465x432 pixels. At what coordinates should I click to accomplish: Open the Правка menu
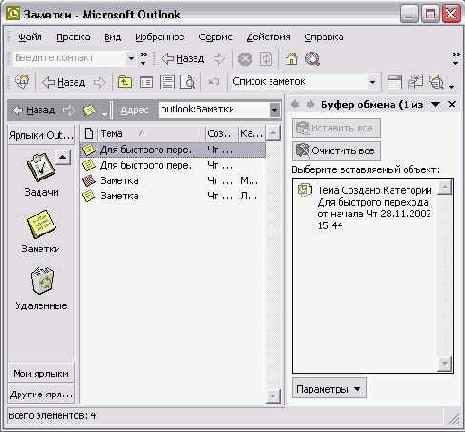(x=73, y=37)
